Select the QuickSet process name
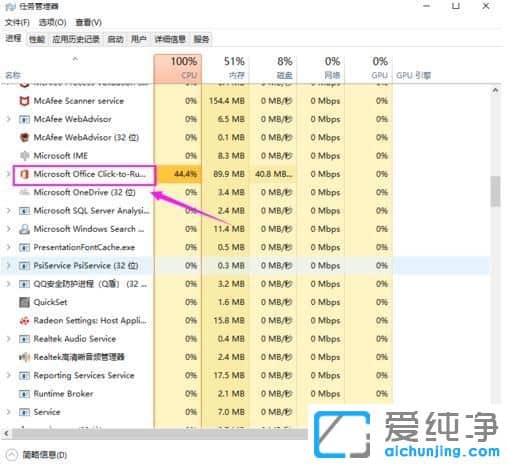Image resolution: width=508 pixels, height=464 pixels. (x=50, y=302)
